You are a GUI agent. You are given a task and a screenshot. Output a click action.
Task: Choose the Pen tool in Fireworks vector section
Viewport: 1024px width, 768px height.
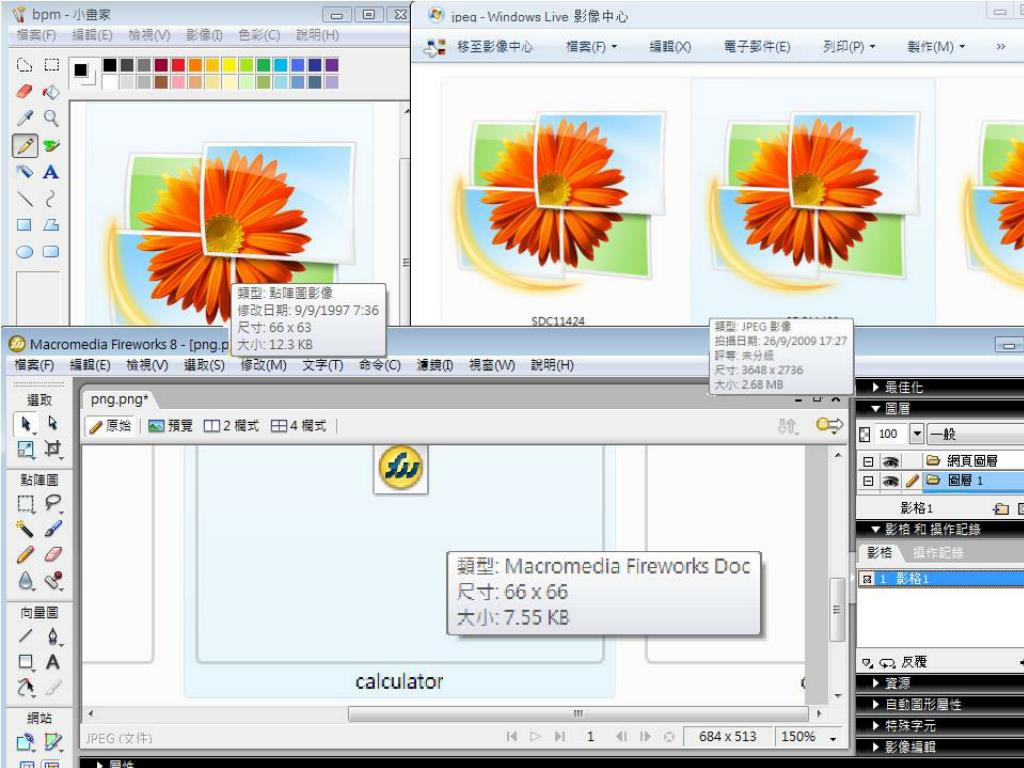(53, 636)
